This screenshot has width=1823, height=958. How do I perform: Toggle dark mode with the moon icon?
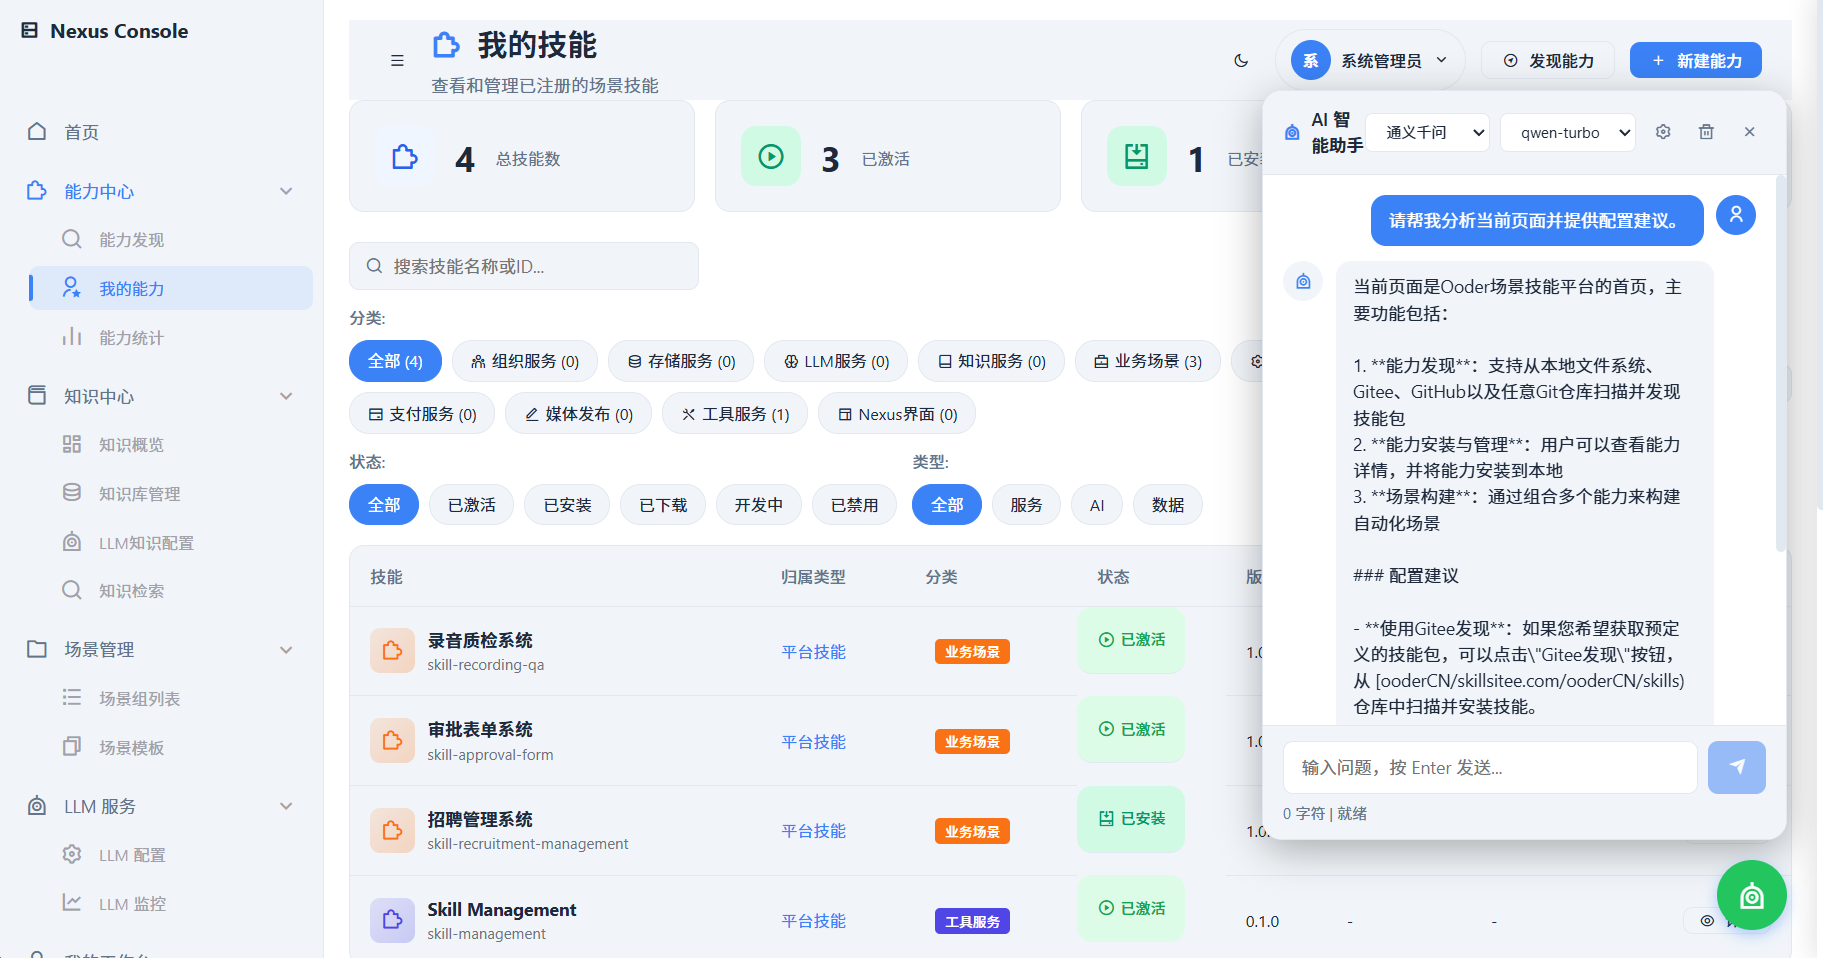(x=1241, y=60)
